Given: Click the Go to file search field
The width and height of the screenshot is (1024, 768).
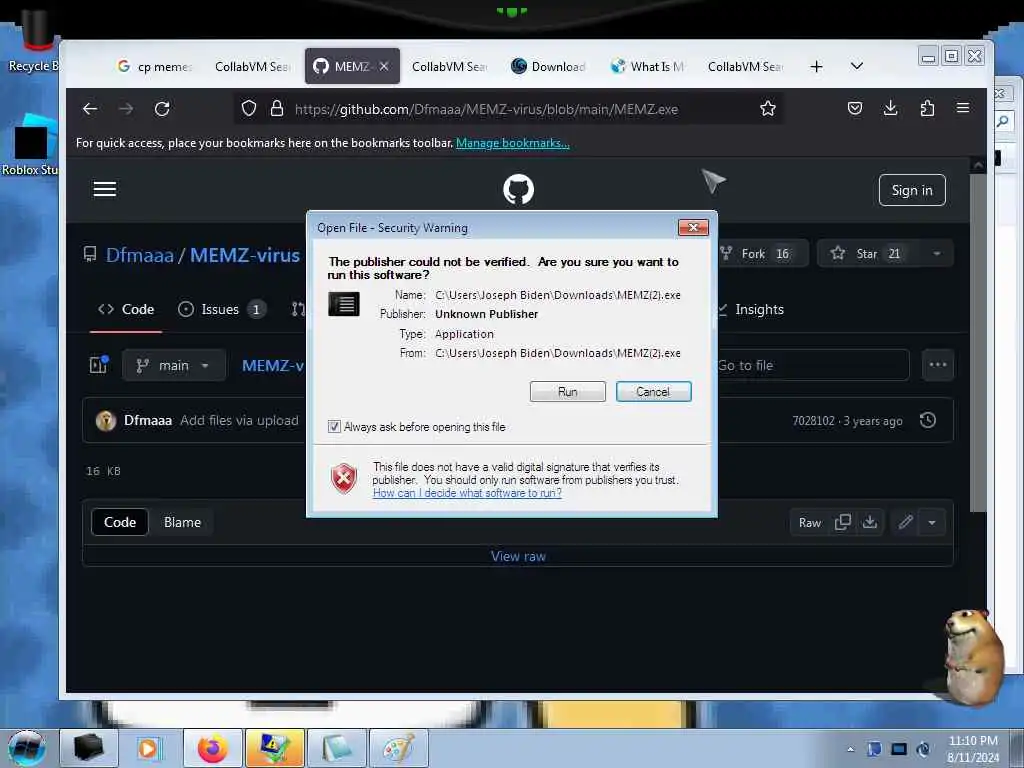Looking at the screenshot, I should point(812,365).
